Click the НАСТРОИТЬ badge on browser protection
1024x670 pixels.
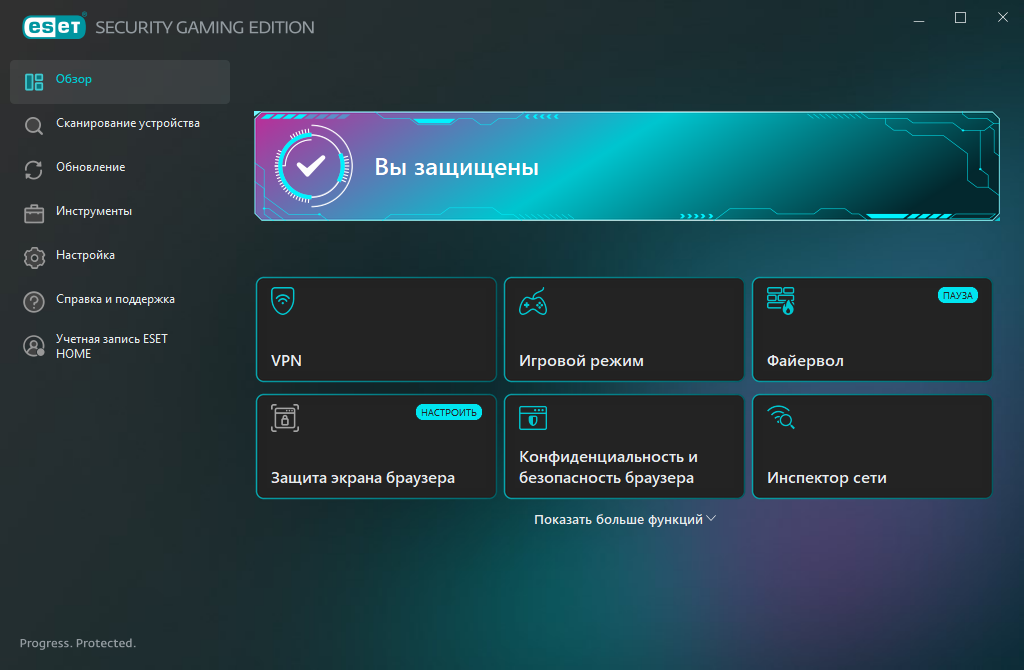coord(449,412)
